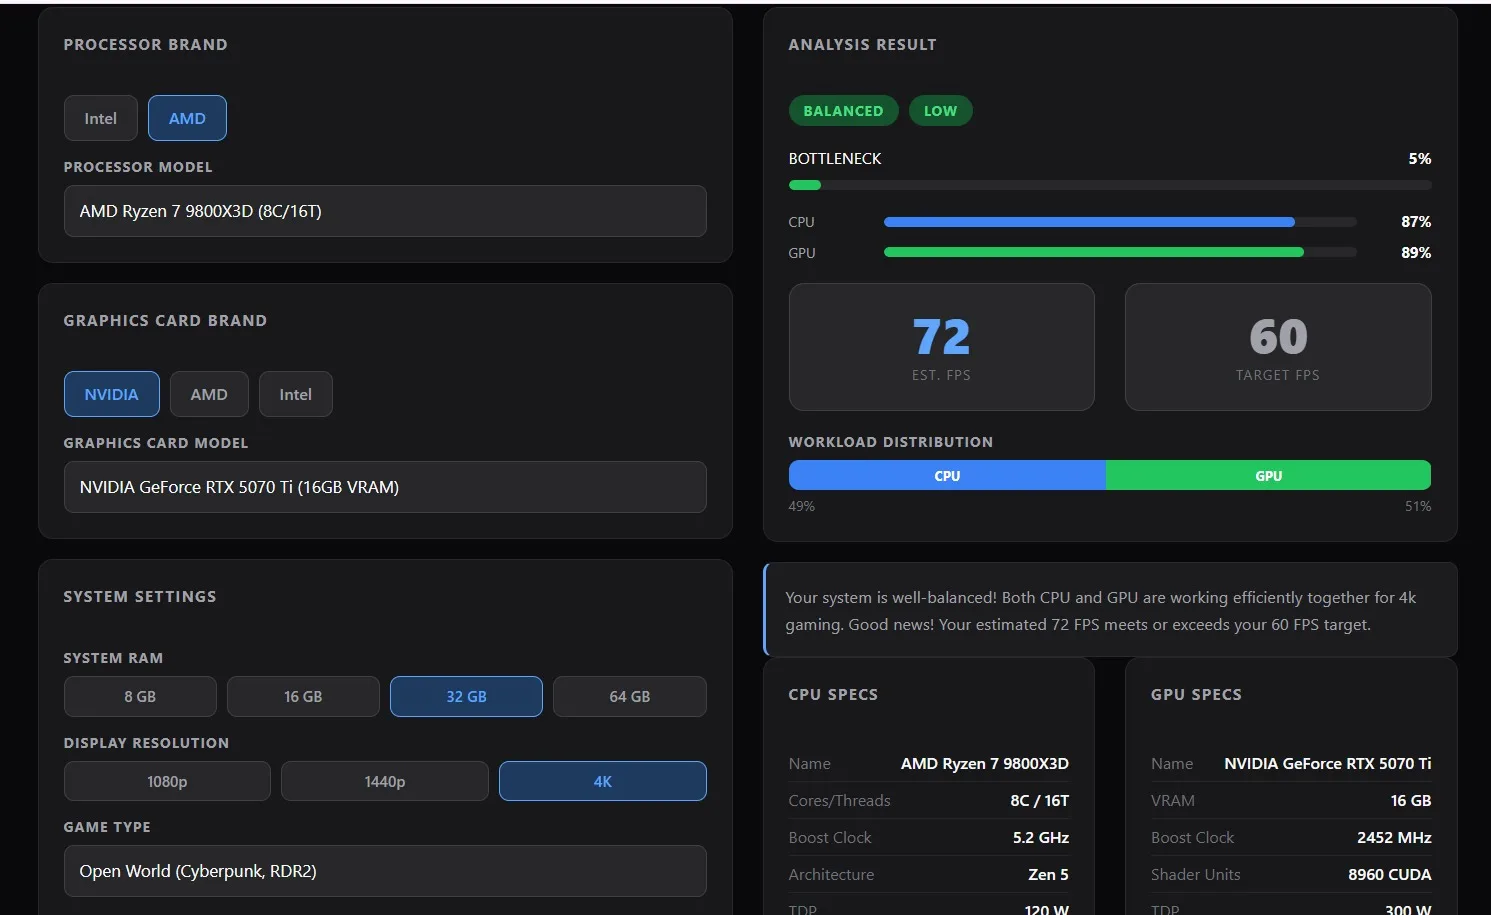Click the GPU name NVIDIA GeForce RTX 5070 Ti
Screen dimensions: 1491x915
1328,764
